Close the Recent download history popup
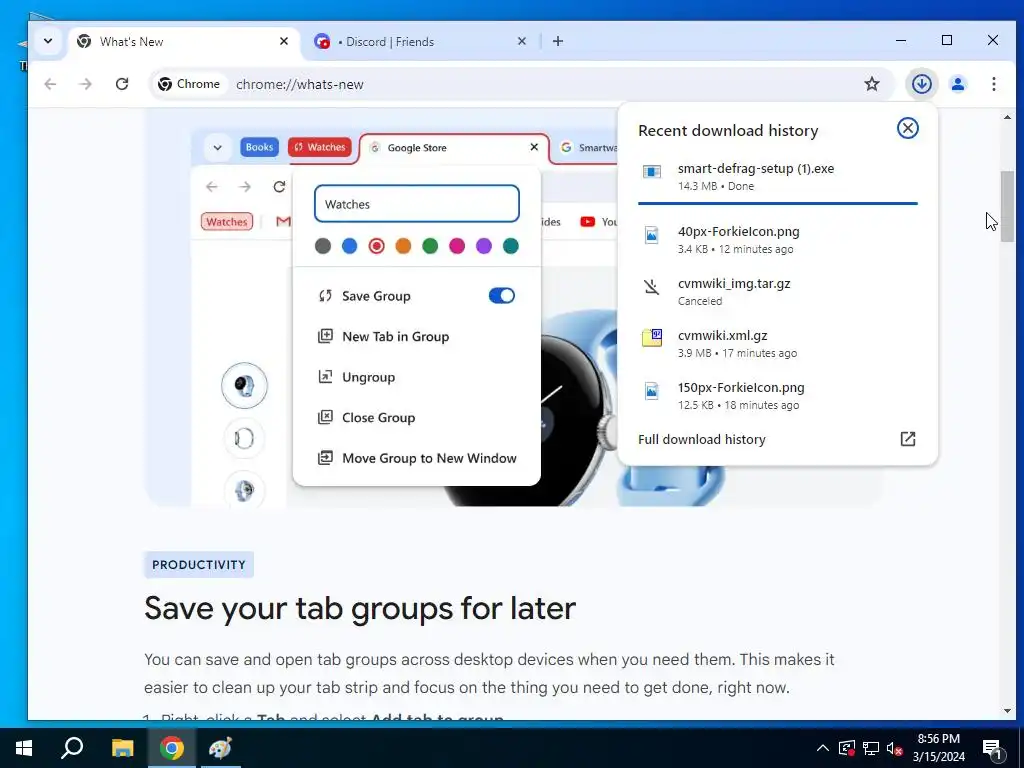Viewport: 1024px width, 768px height. (907, 128)
